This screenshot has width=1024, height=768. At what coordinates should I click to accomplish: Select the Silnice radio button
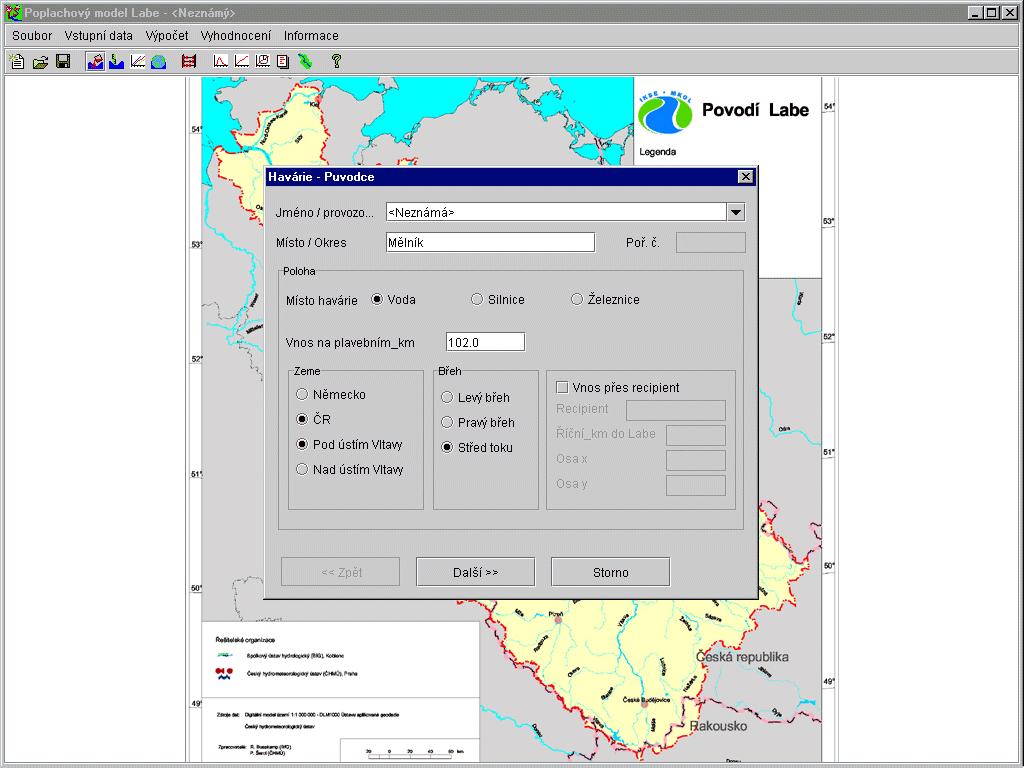click(x=477, y=299)
